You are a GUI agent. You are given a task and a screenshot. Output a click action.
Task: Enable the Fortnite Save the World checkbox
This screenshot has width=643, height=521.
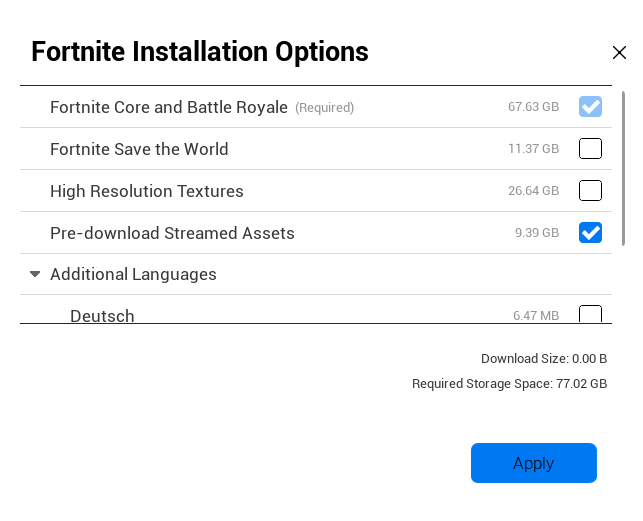(590, 149)
